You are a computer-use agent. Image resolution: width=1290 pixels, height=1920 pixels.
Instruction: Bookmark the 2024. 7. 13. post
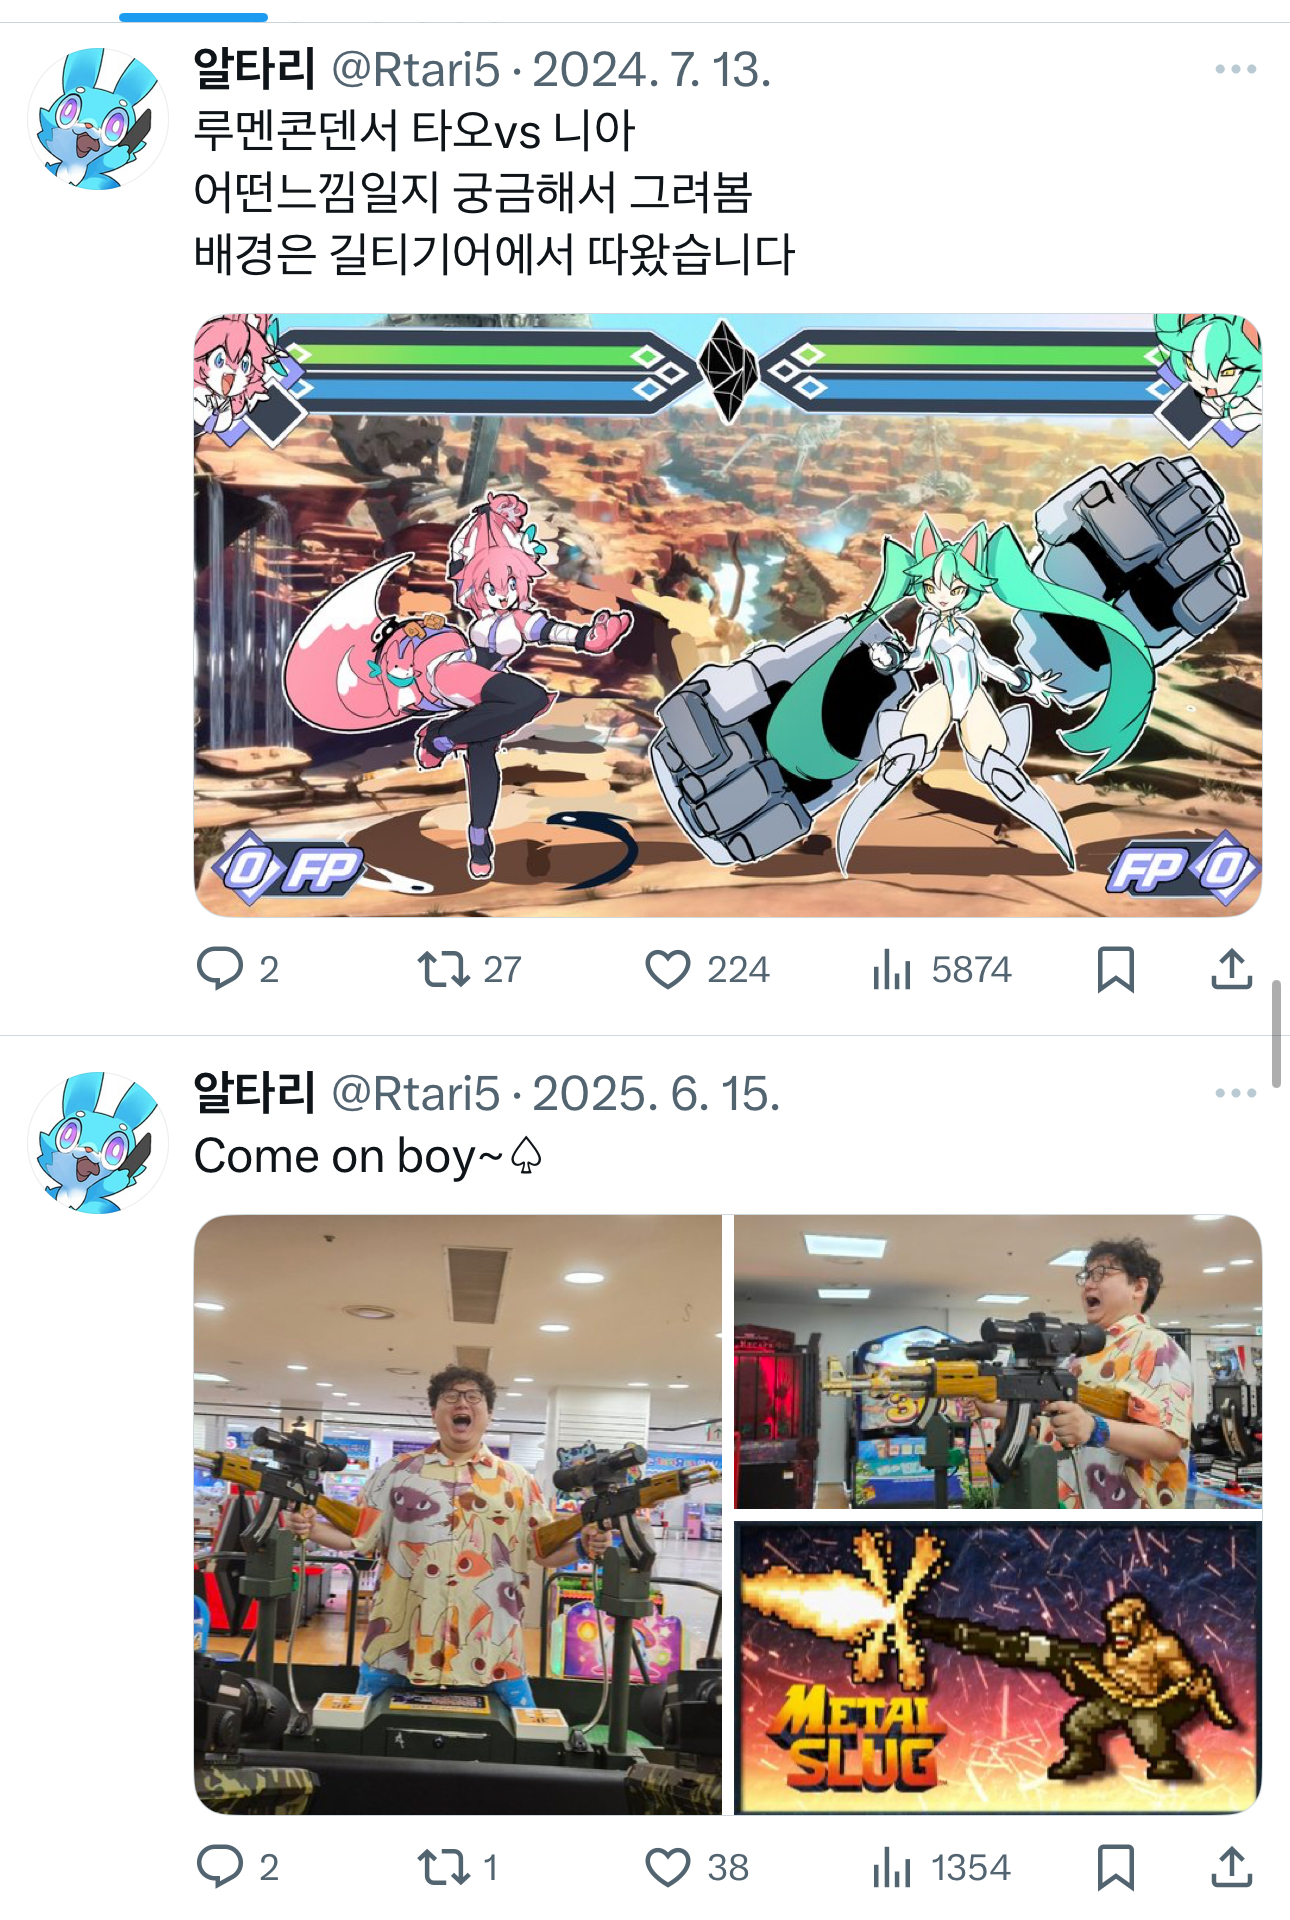click(1115, 969)
